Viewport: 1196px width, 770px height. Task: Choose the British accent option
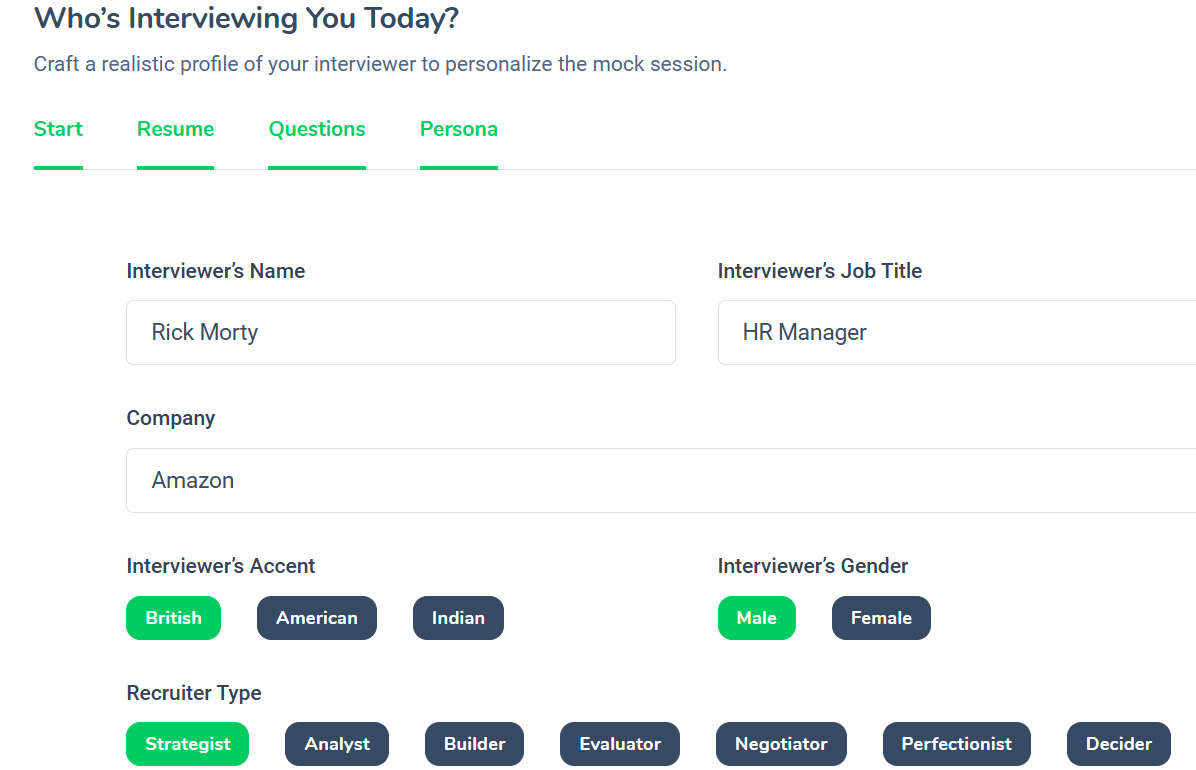(x=173, y=618)
